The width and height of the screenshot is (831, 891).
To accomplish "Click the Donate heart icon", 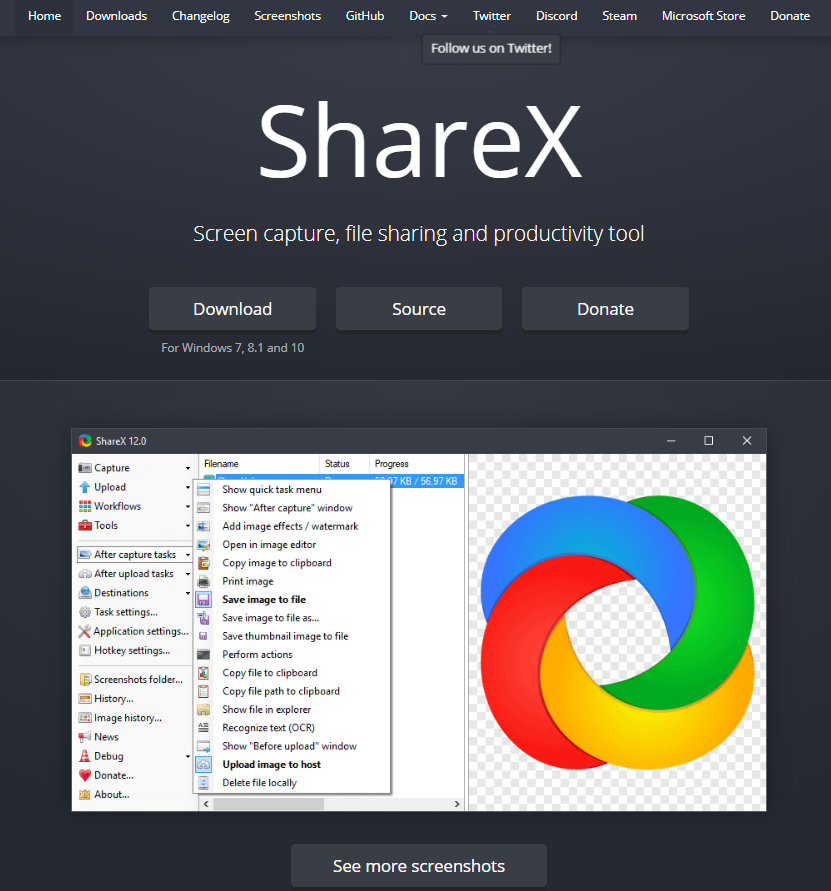I will (85, 775).
